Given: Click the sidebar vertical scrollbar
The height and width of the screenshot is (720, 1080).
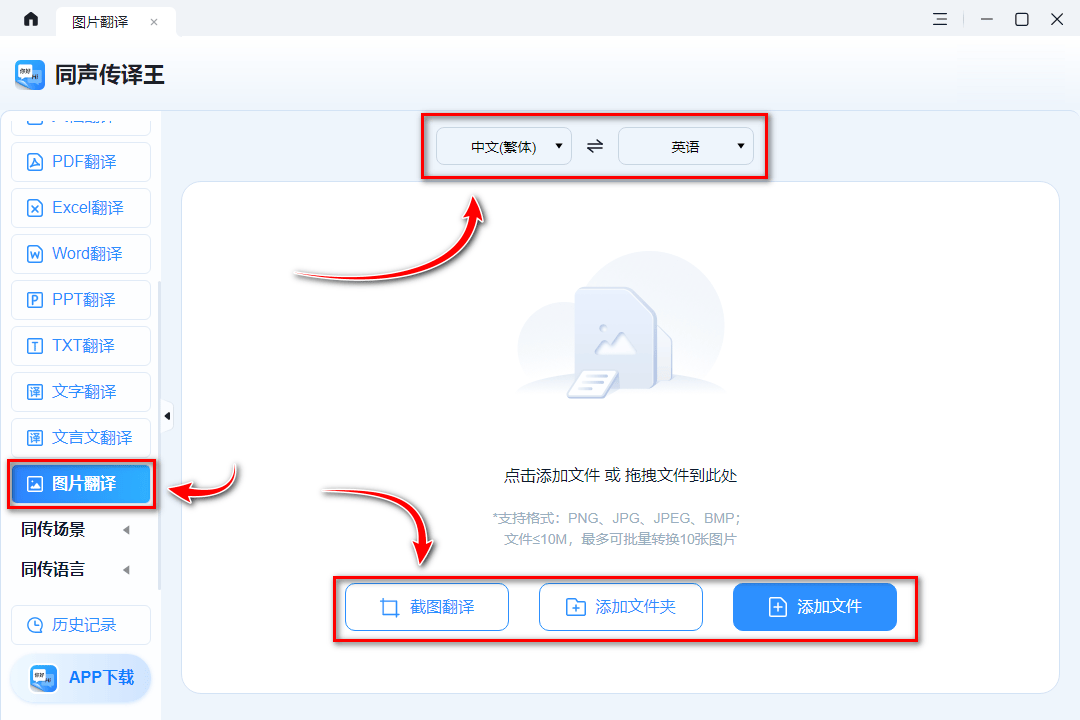Looking at the screenshot, I should [160, 435].
